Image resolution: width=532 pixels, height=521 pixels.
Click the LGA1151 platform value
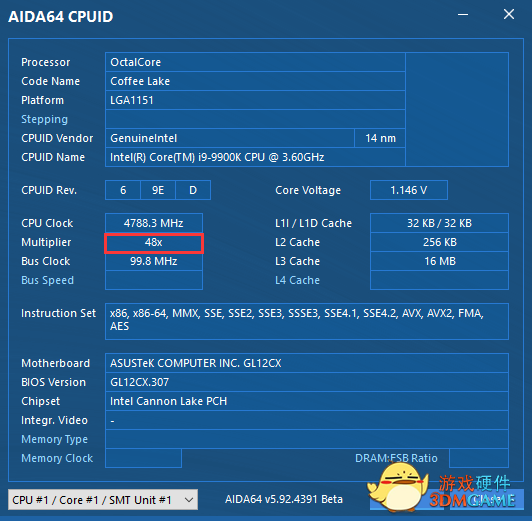(x=255, y=100)
